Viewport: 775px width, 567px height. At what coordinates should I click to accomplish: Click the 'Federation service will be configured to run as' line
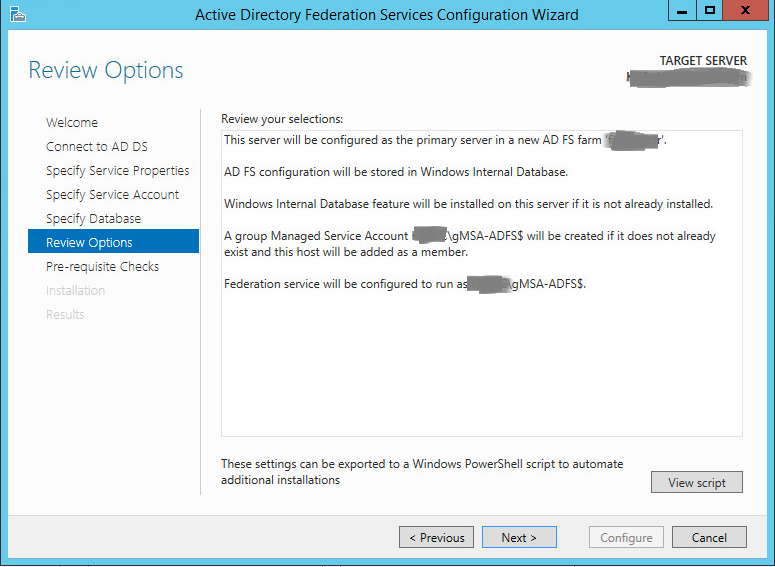click(404, 284)
